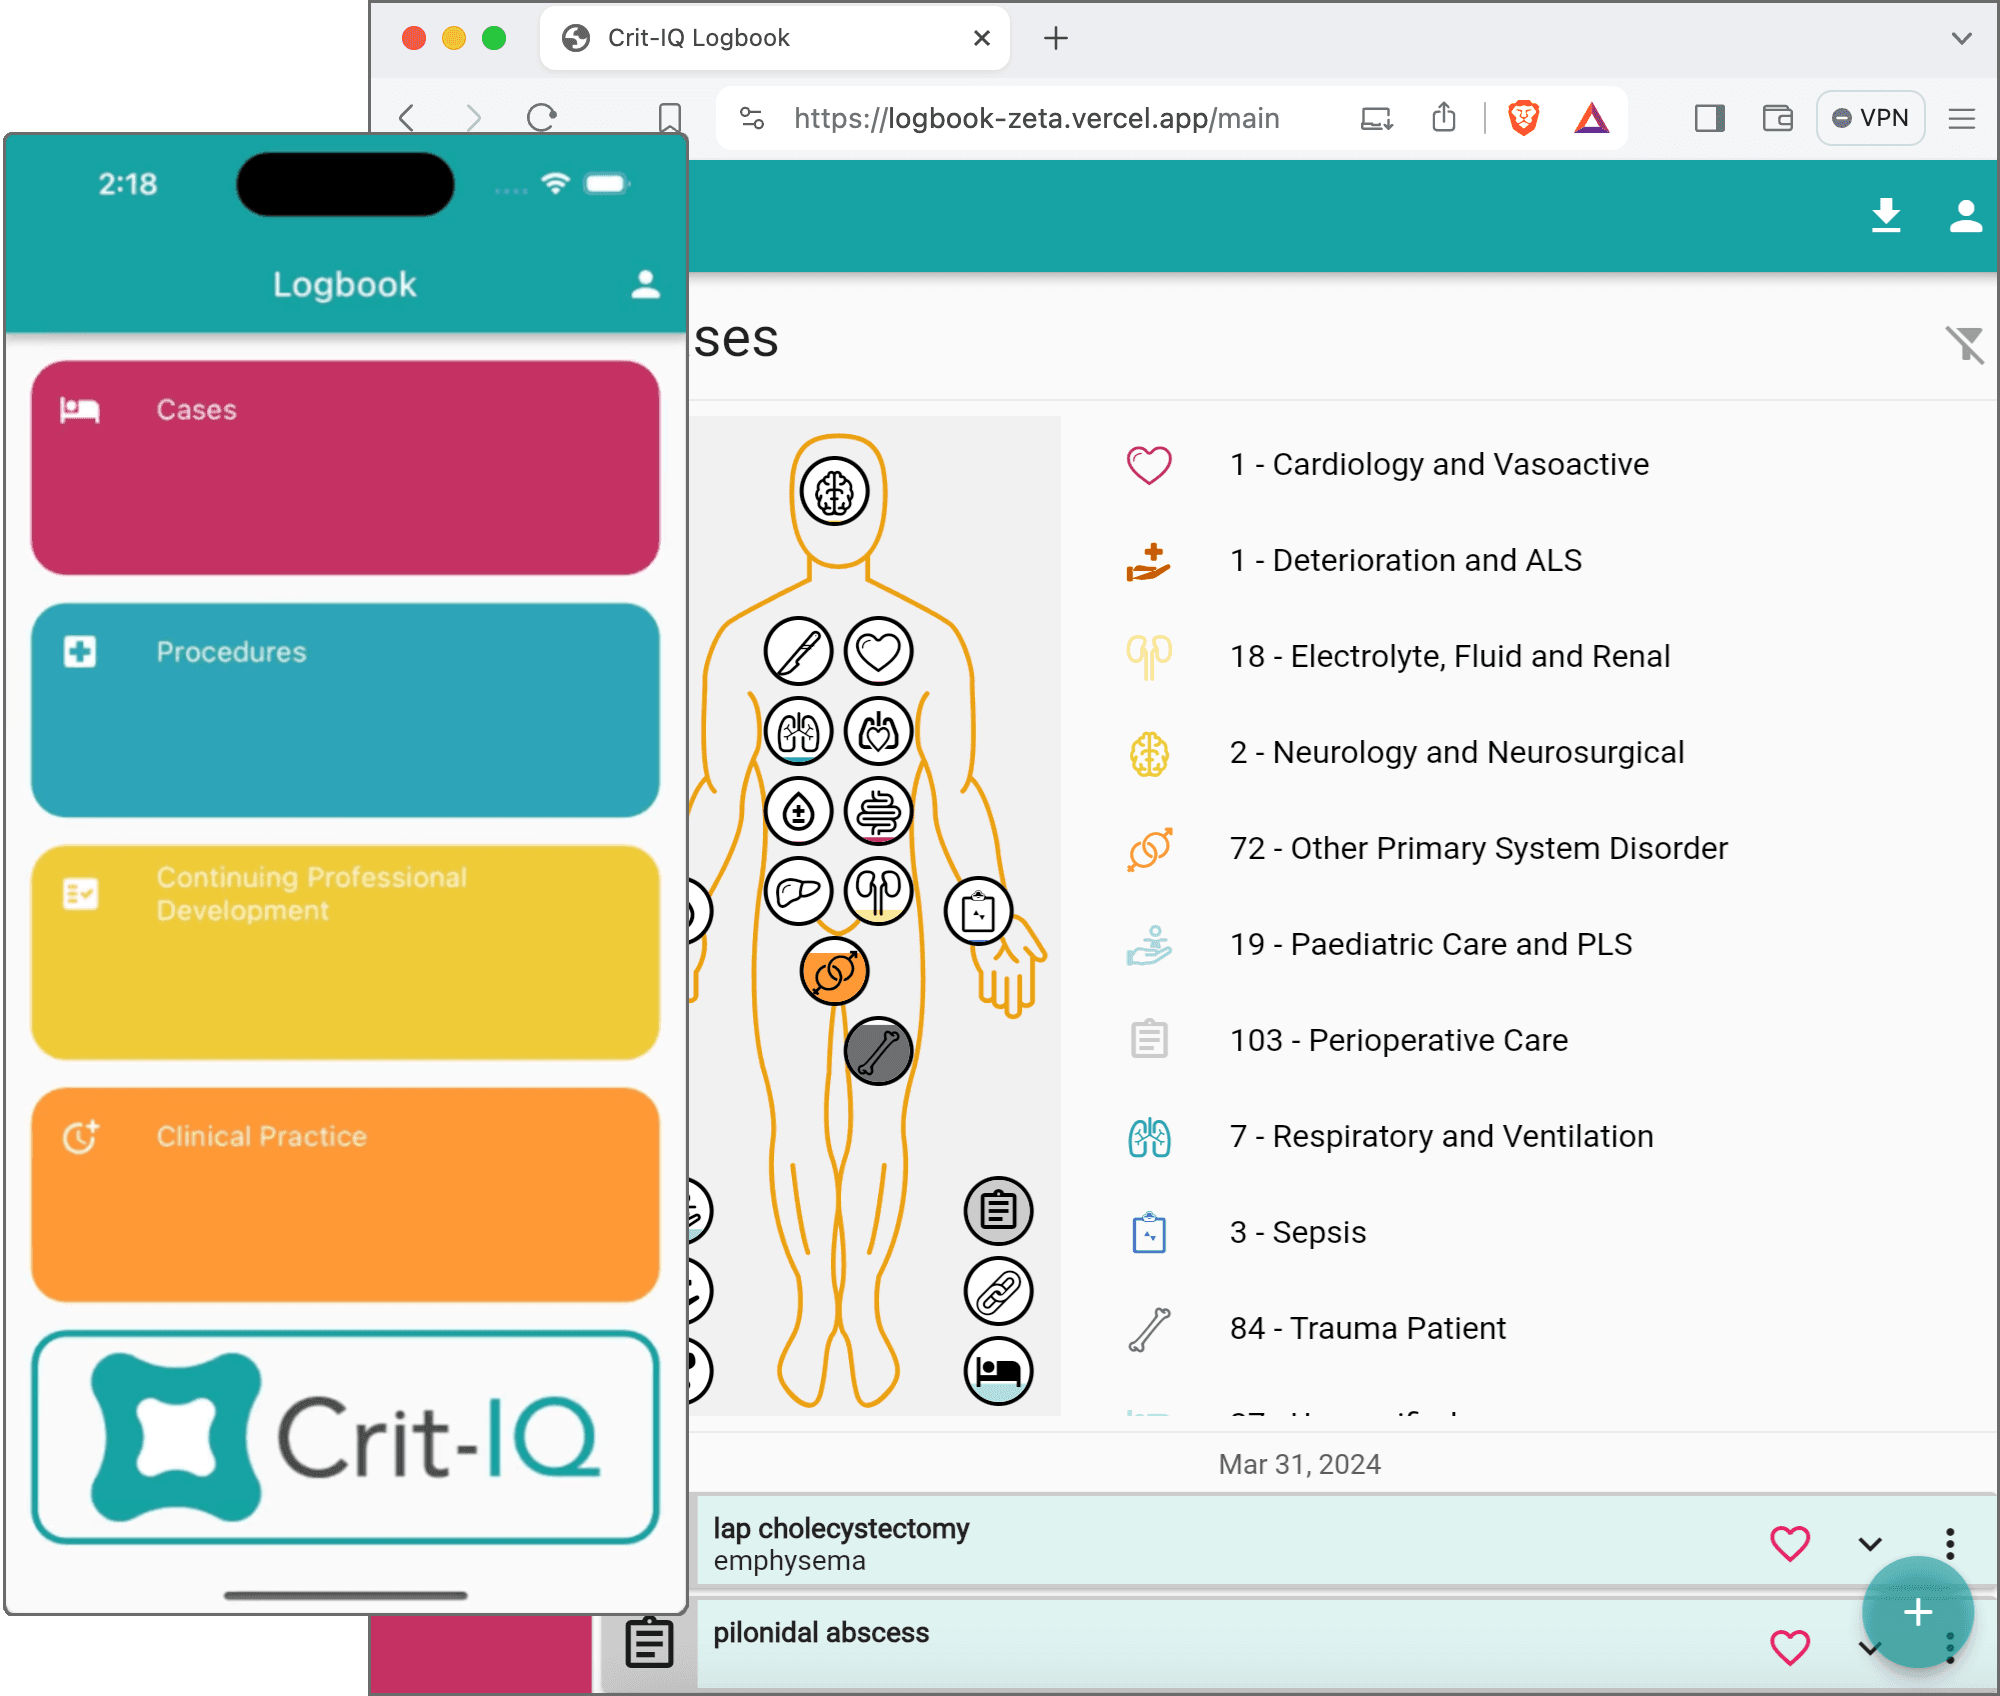
Task: Favorite the lap cholecystectomy case
Action: (1790, 1544)
